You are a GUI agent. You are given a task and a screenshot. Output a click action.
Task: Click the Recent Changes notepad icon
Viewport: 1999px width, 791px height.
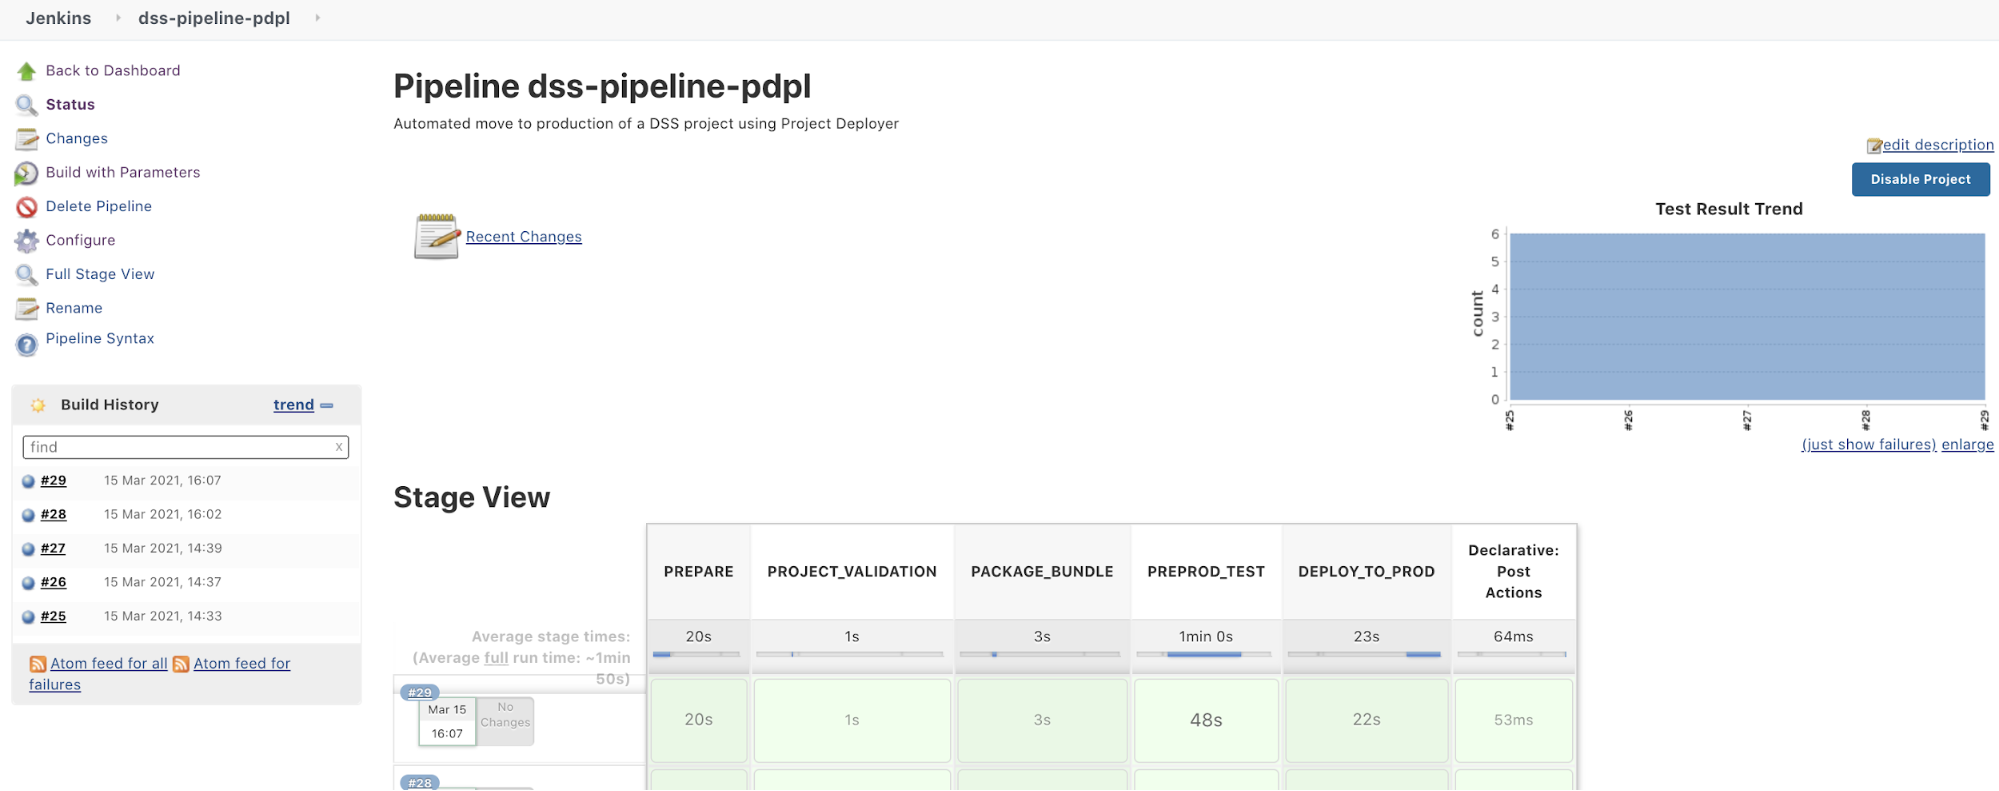pyautogui.click(x=437, y=237)
